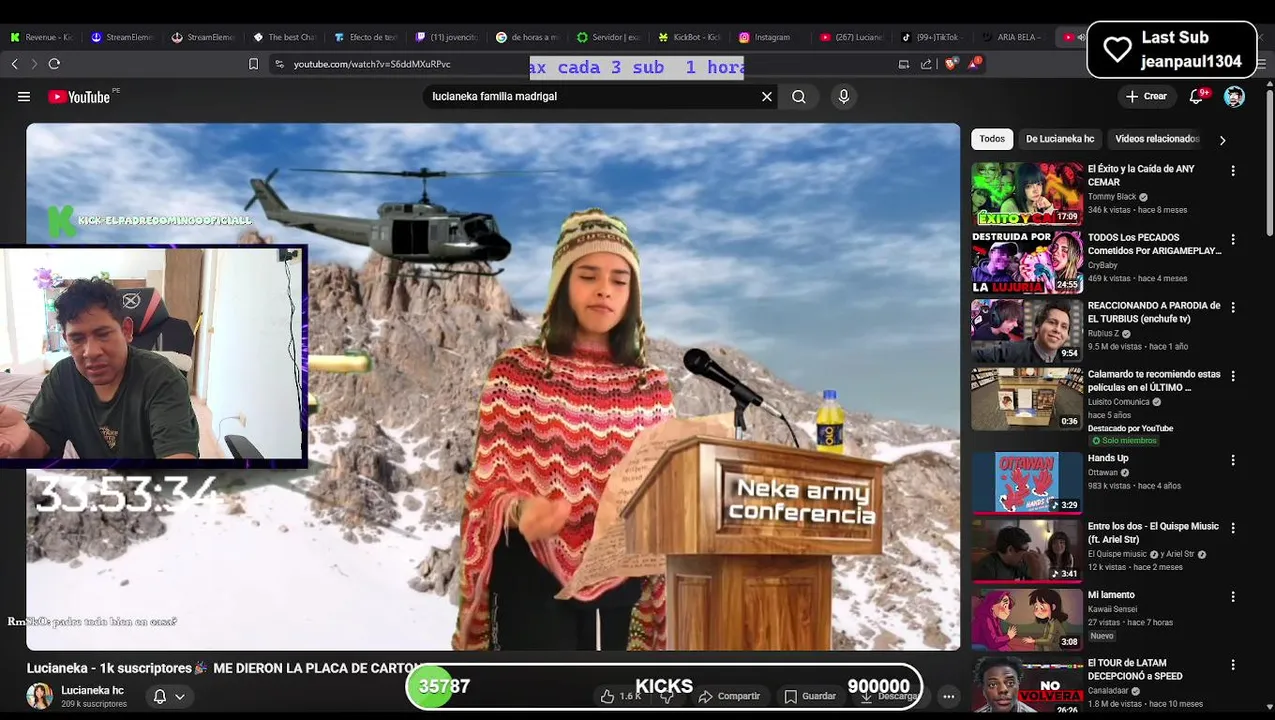1275x720 pixels.
Task: Go back with the browser back arrow
Action: [x=15, y=64]
